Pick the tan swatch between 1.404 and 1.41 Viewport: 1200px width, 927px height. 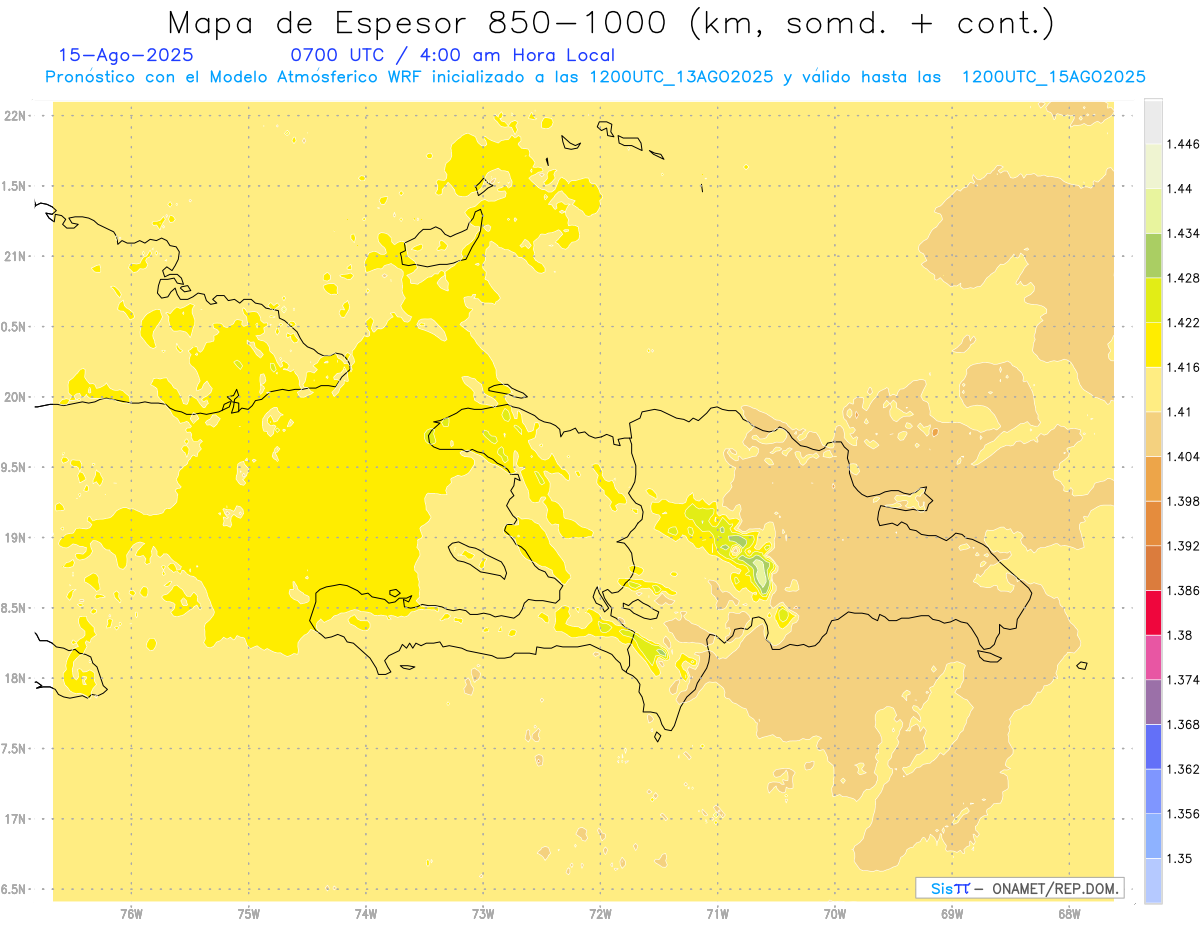pyautogui.click(x=1153, y=434)
